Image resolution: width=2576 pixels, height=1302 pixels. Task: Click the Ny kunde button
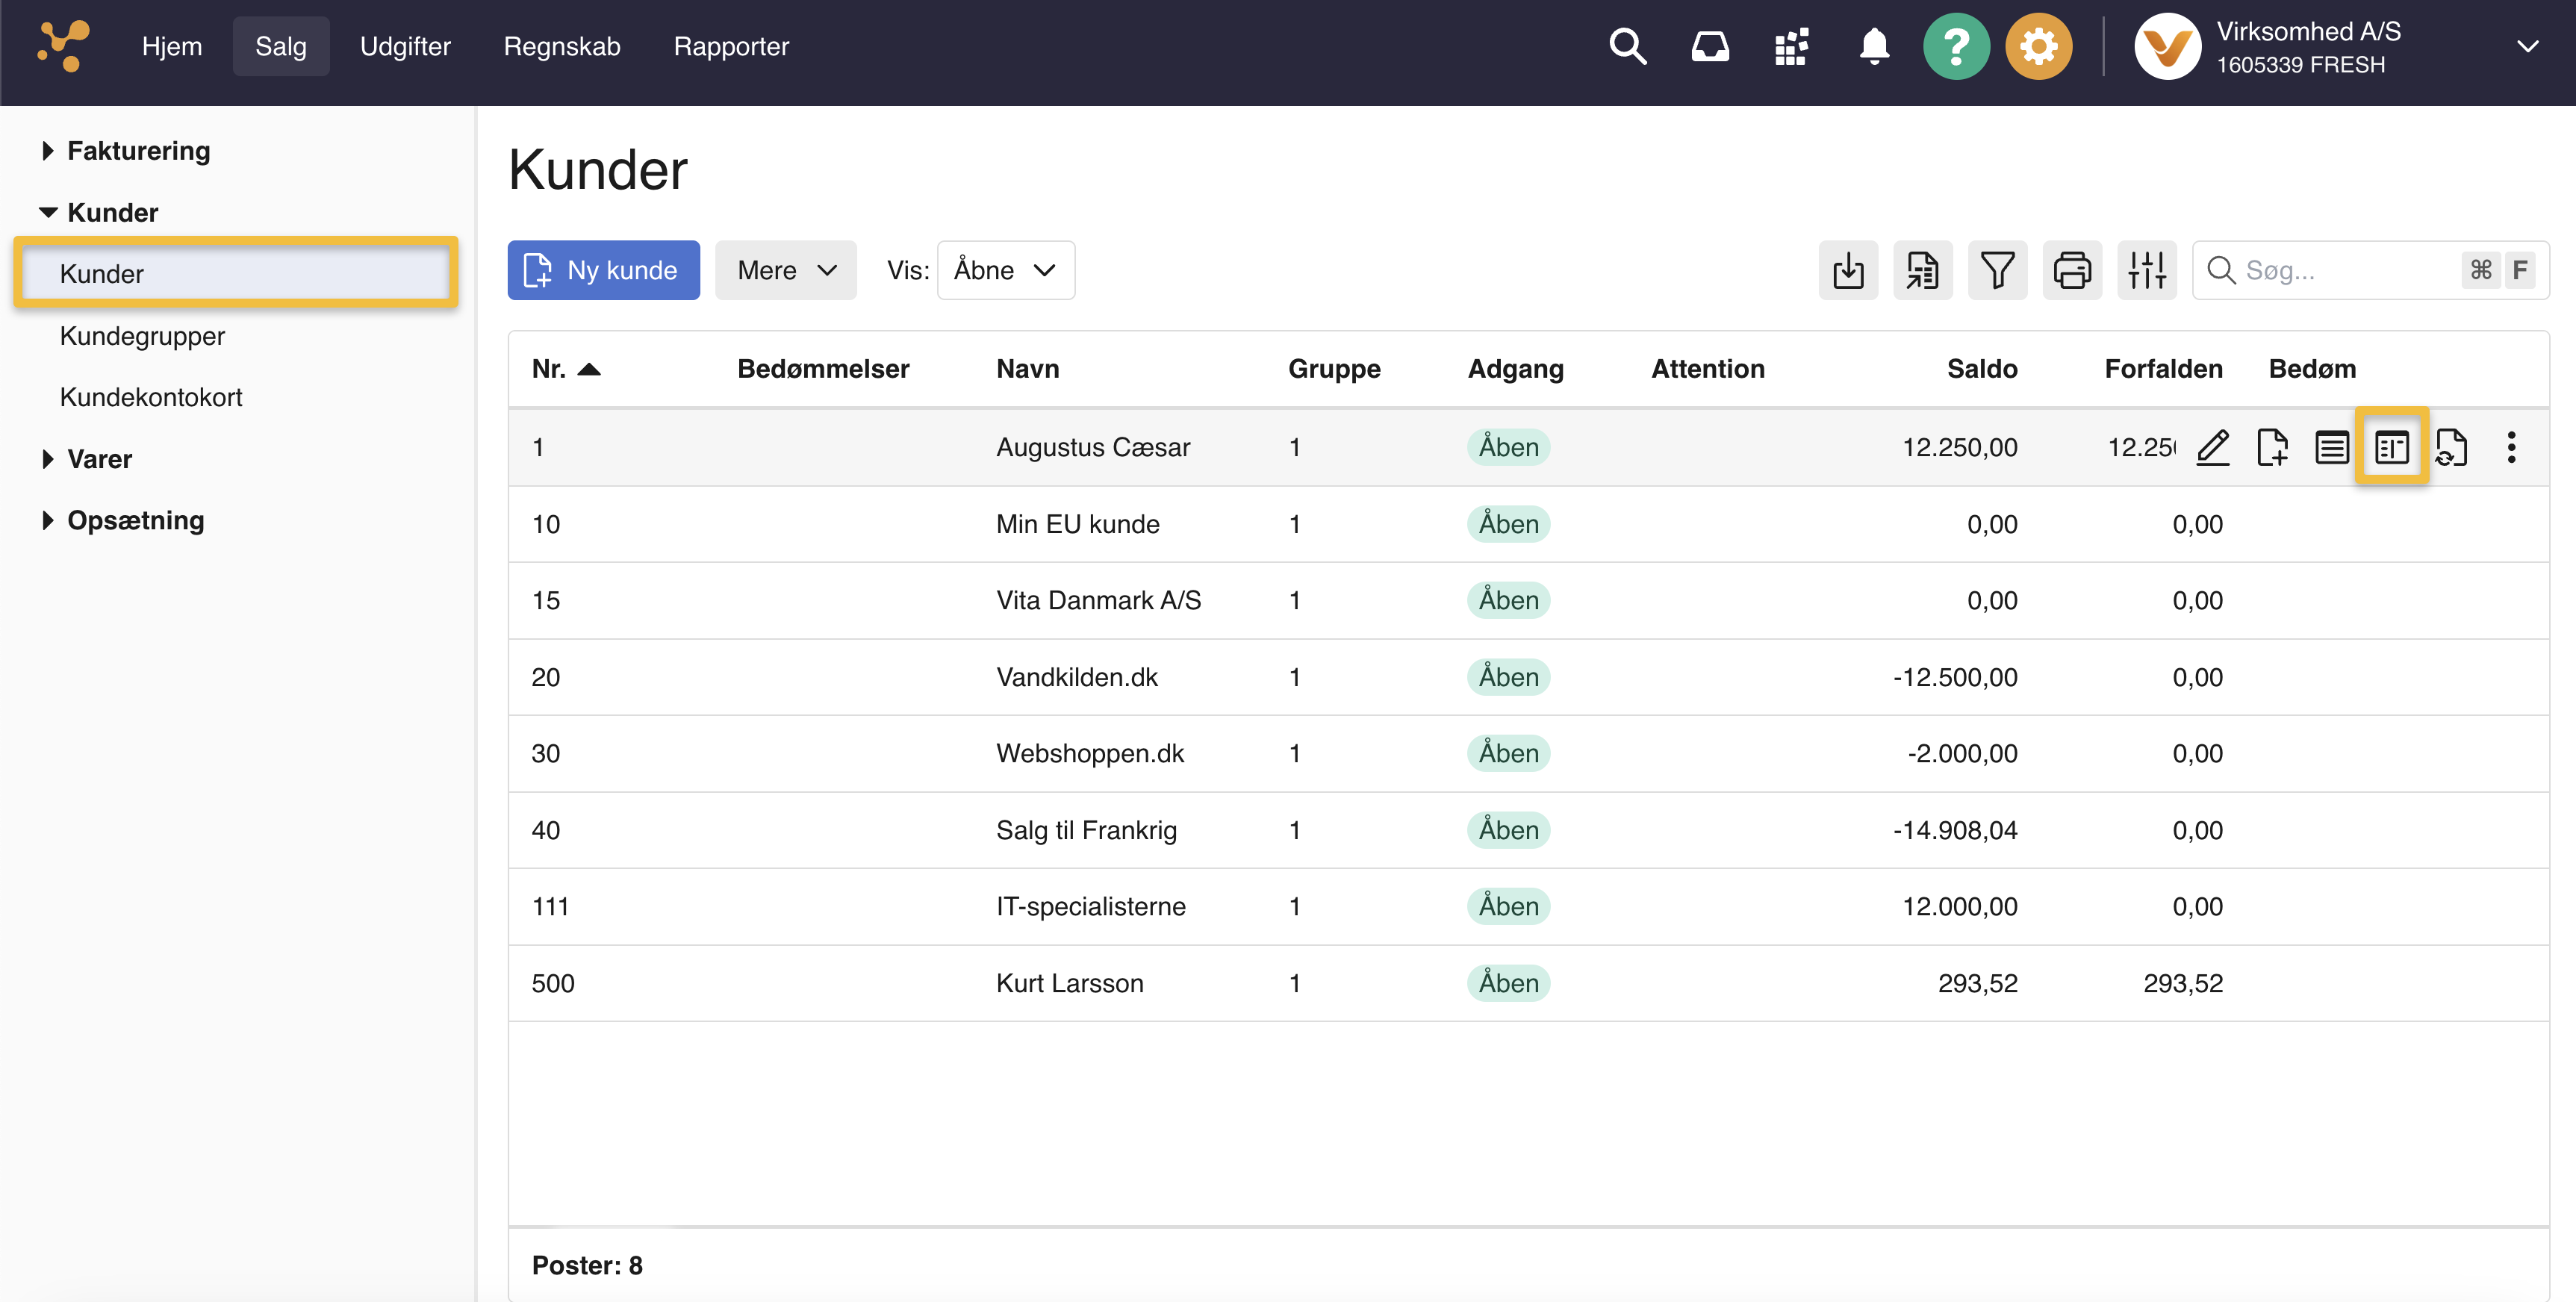(x=603, y=270)
